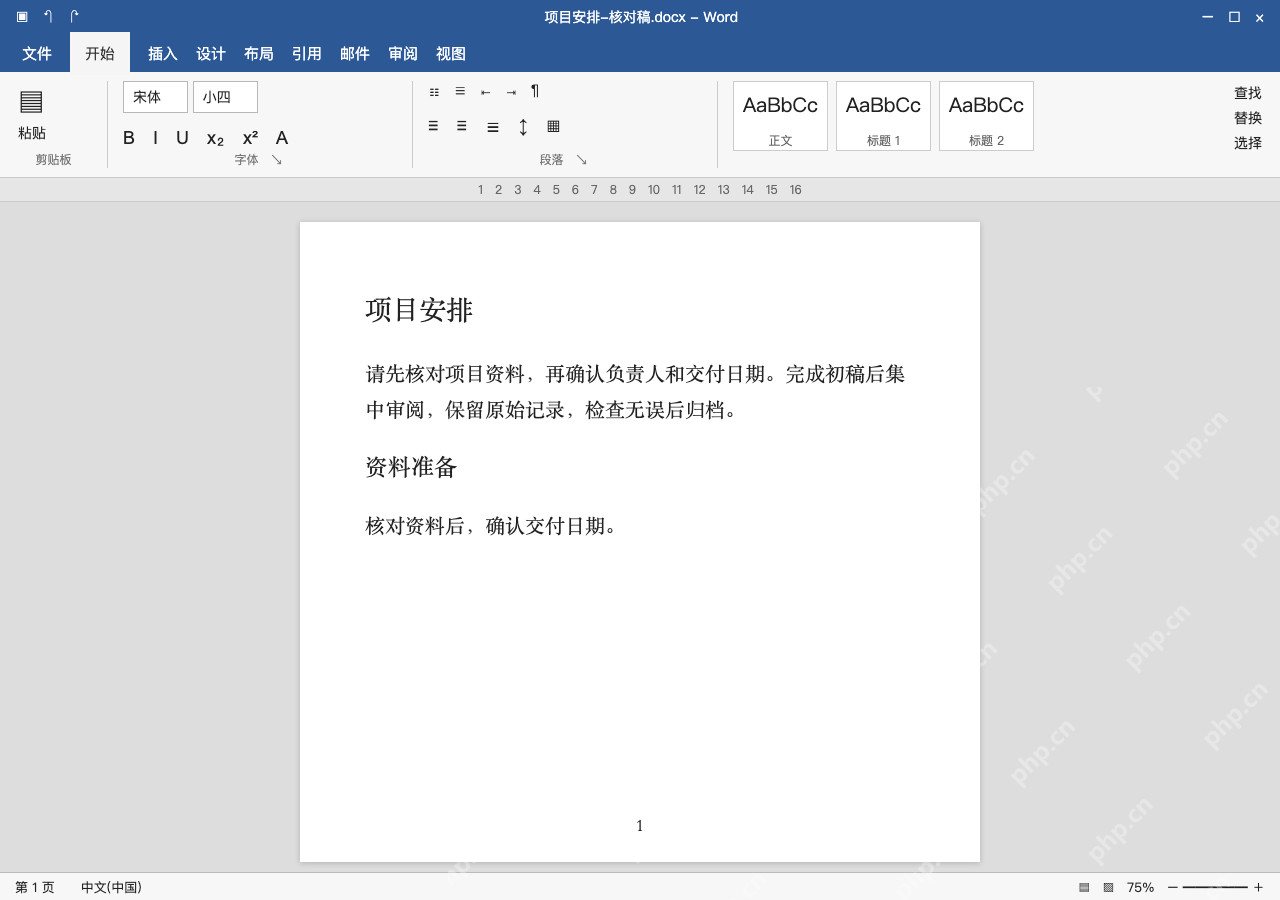This screenshot has height=900, width=1280.
Task: Switch to the 审阅 tab
Action: (x=403, y=54)
